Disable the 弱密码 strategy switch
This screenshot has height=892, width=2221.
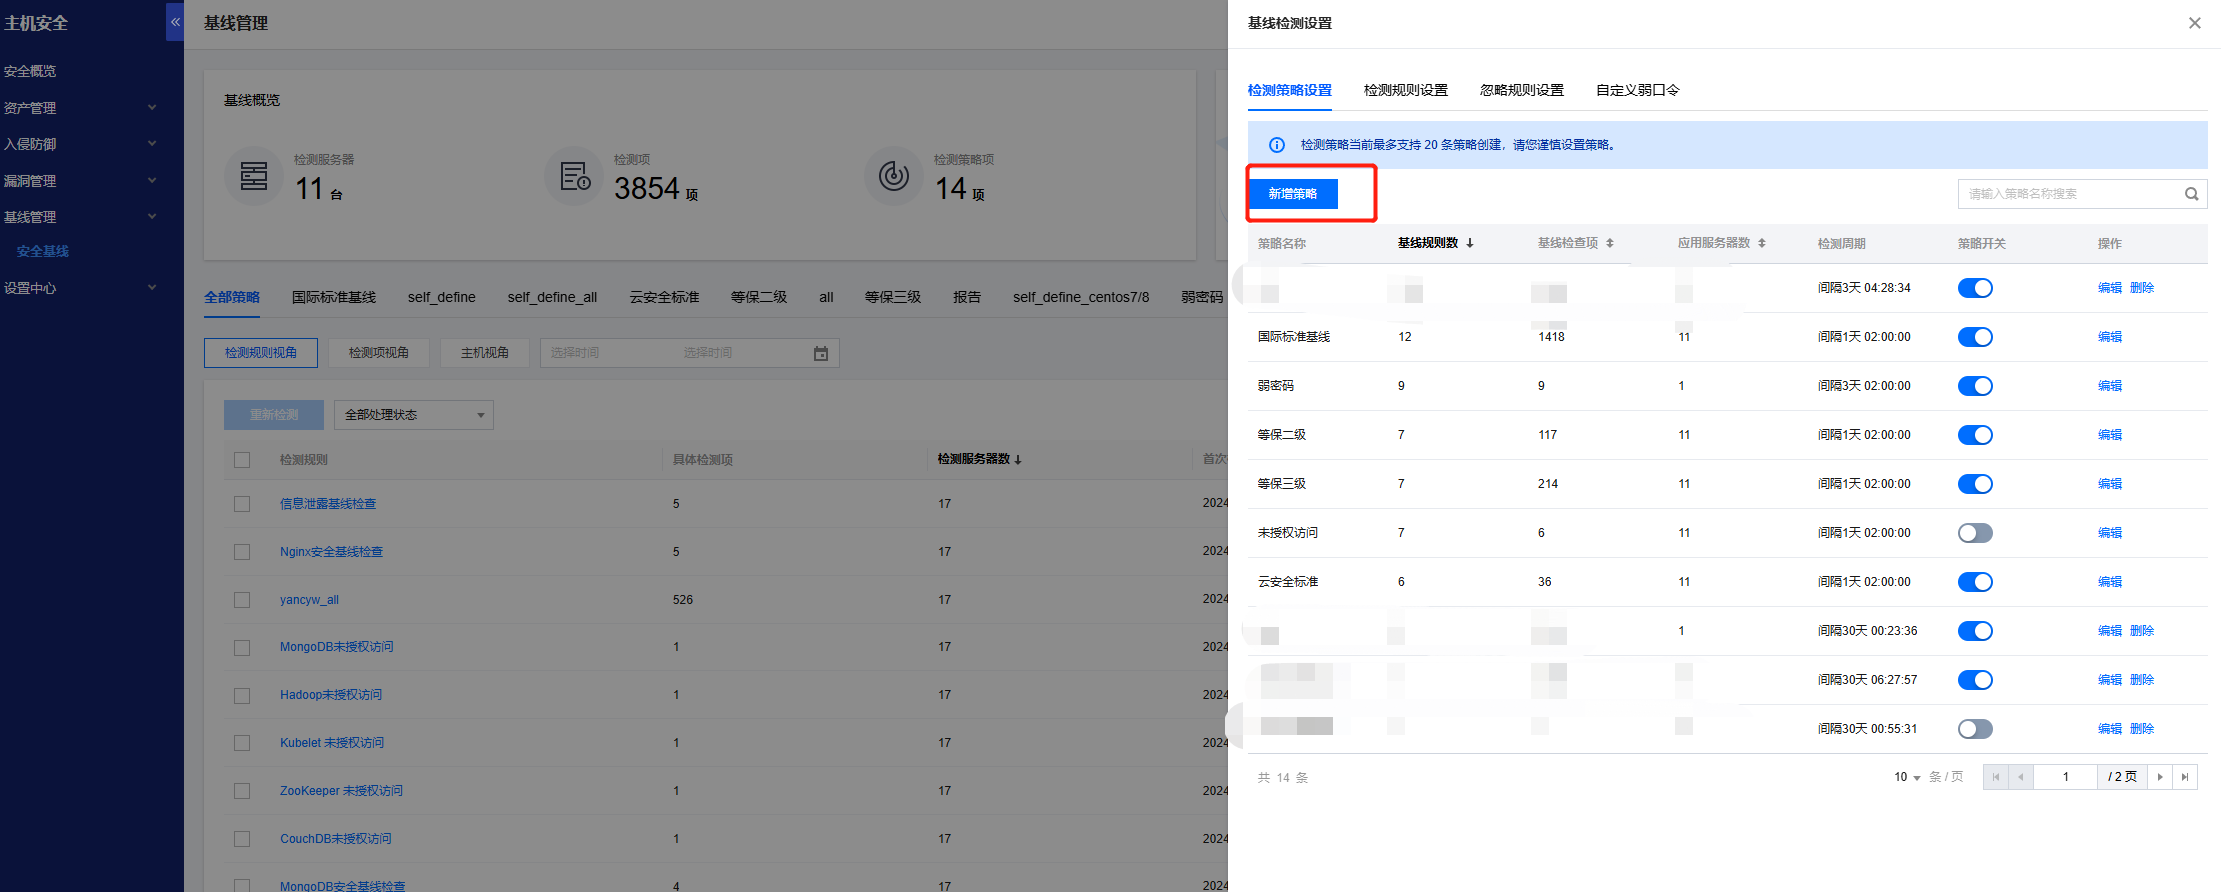[x=1974, y=386]
